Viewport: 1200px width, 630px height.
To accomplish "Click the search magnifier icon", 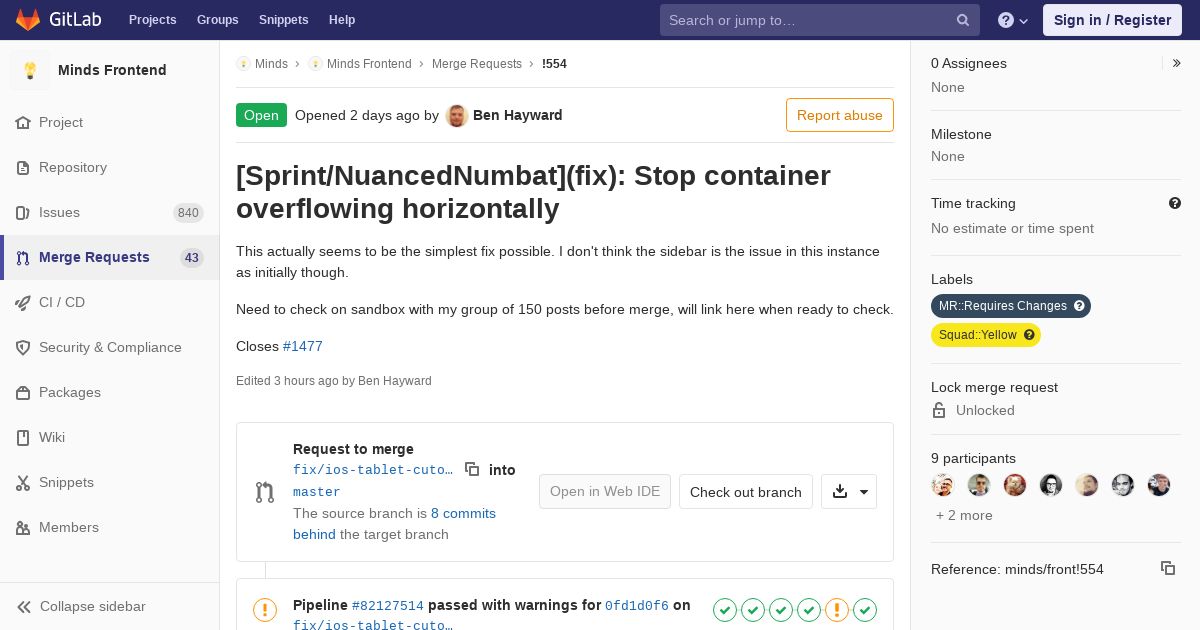I will pyautogui.click(x=963, y=20).
